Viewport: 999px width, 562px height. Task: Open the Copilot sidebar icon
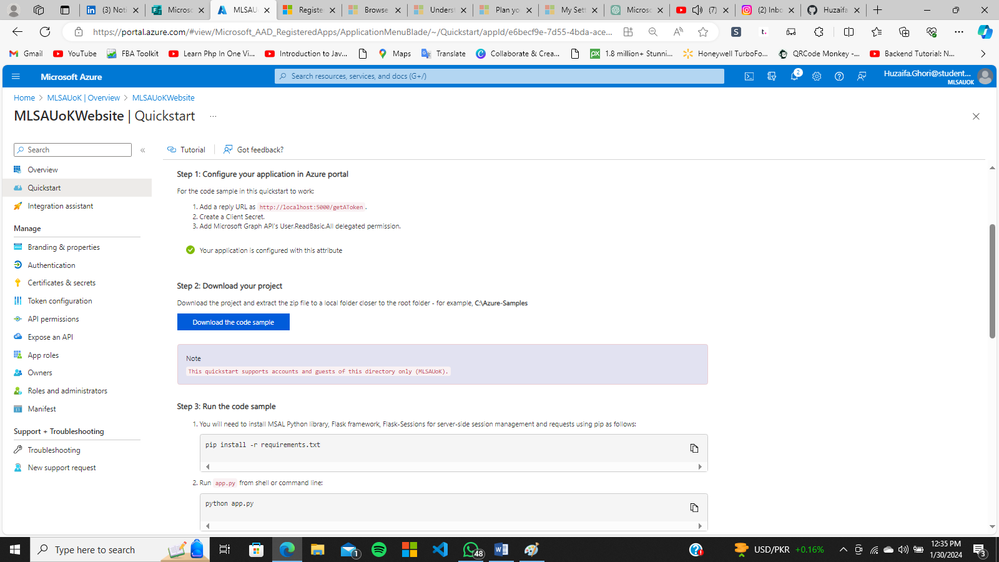[985, 32]
